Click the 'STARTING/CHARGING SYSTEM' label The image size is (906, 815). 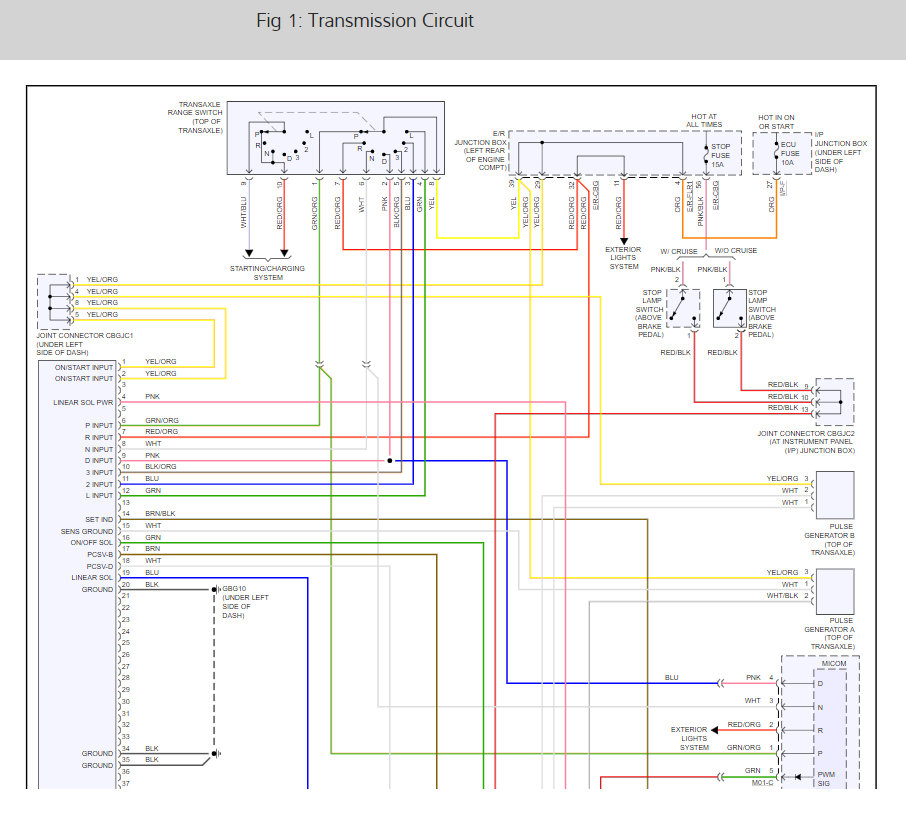(267, 273)
